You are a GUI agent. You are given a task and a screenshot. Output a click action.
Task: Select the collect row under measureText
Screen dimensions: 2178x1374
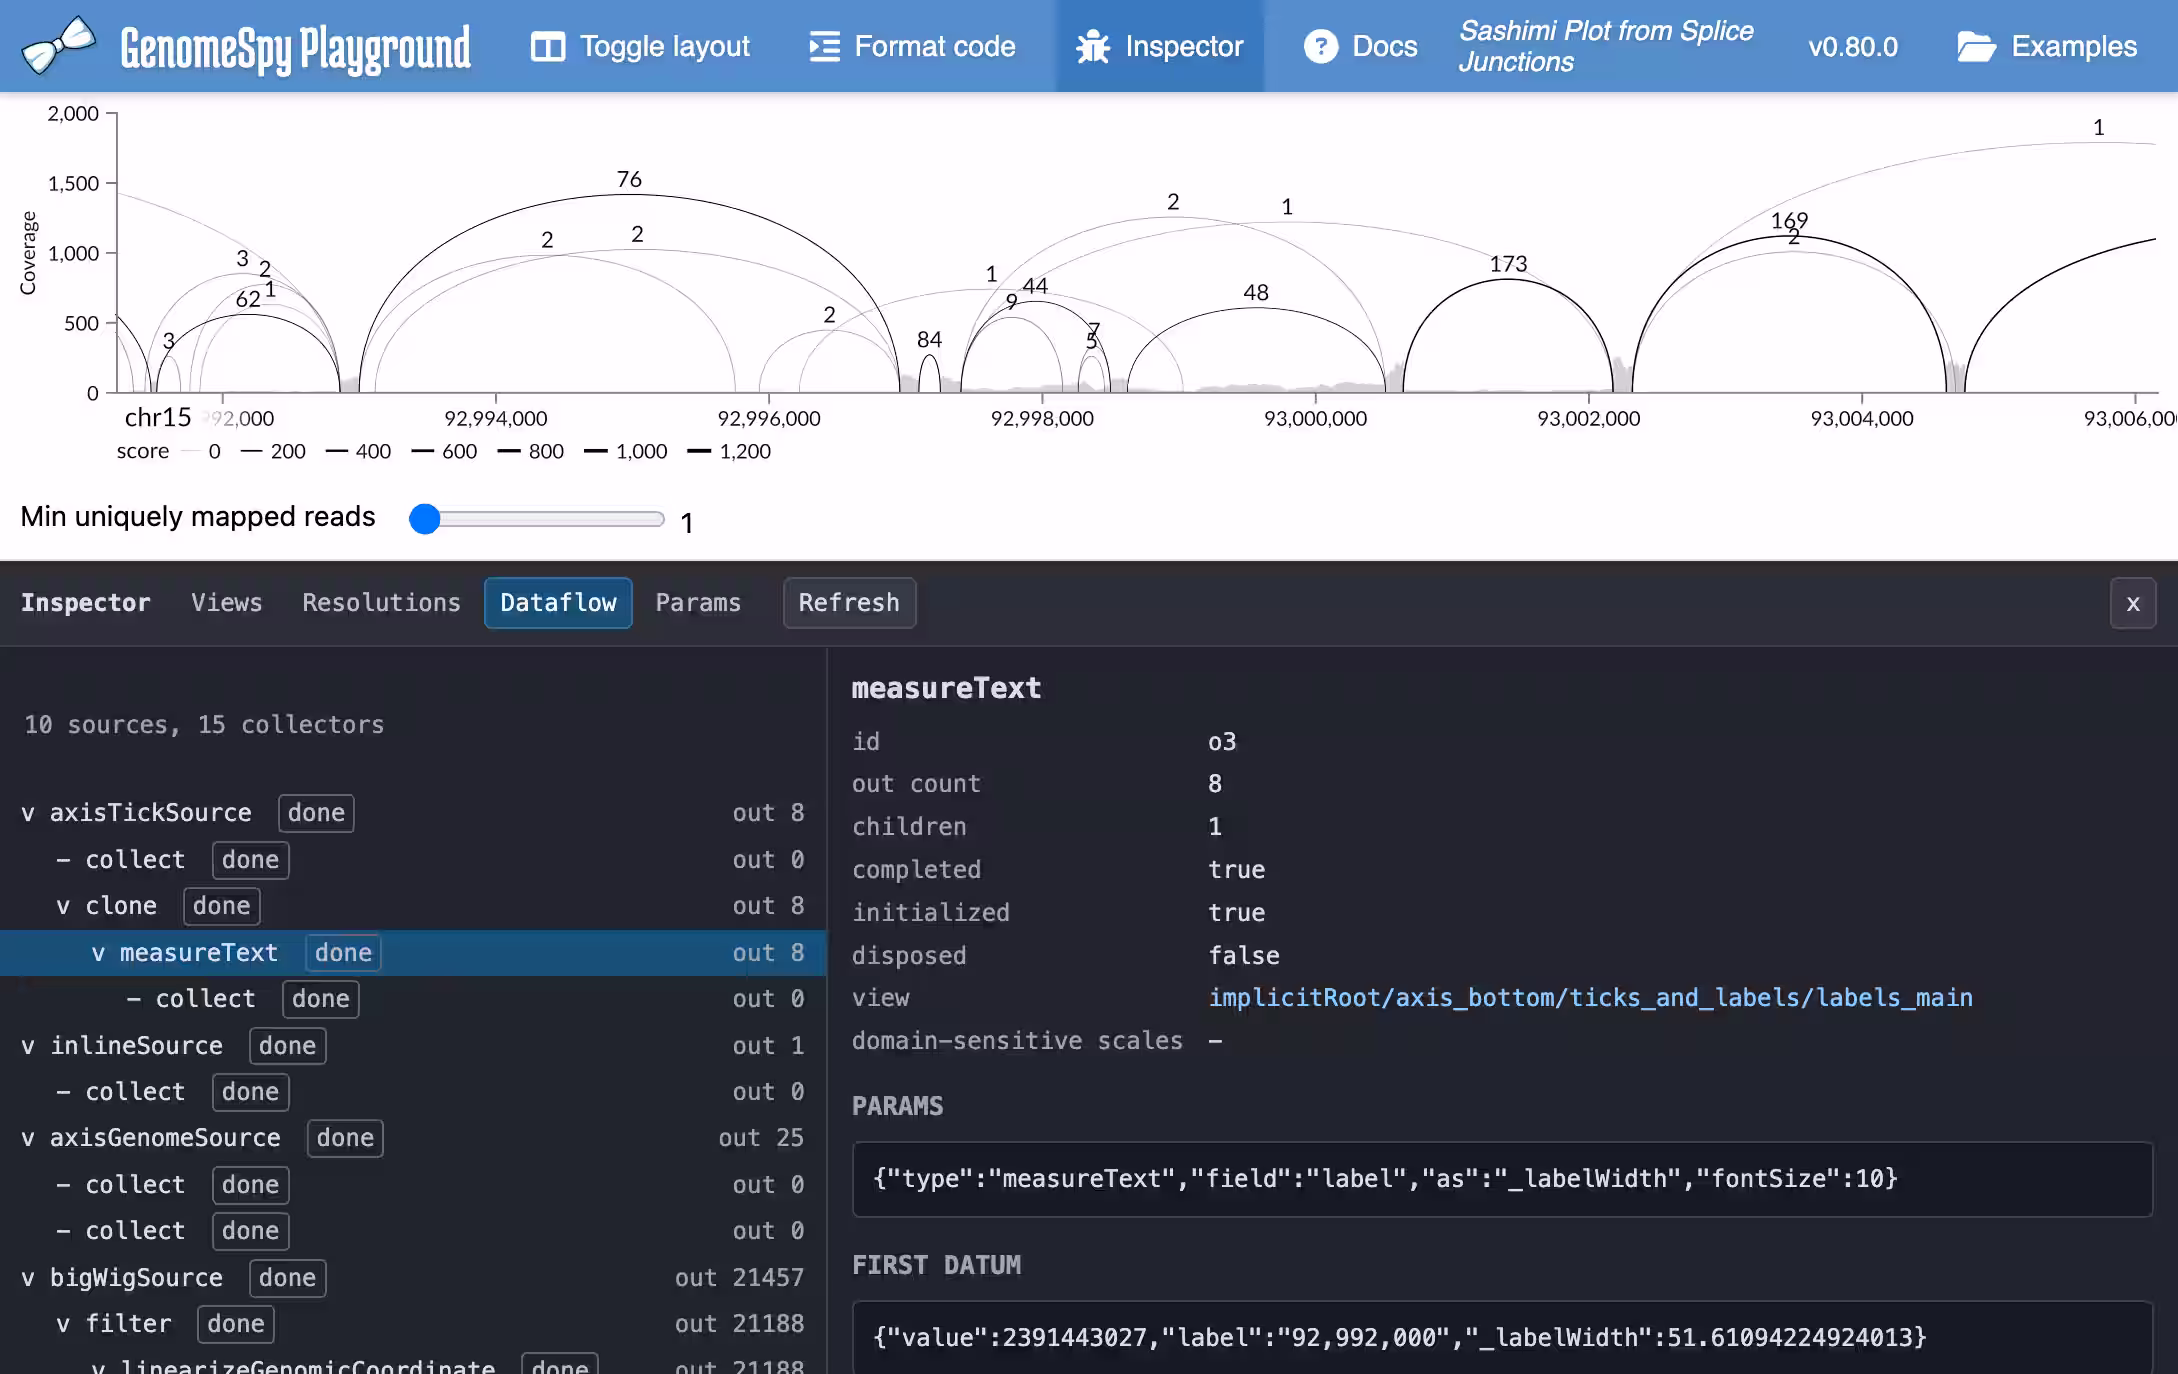click(413, 999)
